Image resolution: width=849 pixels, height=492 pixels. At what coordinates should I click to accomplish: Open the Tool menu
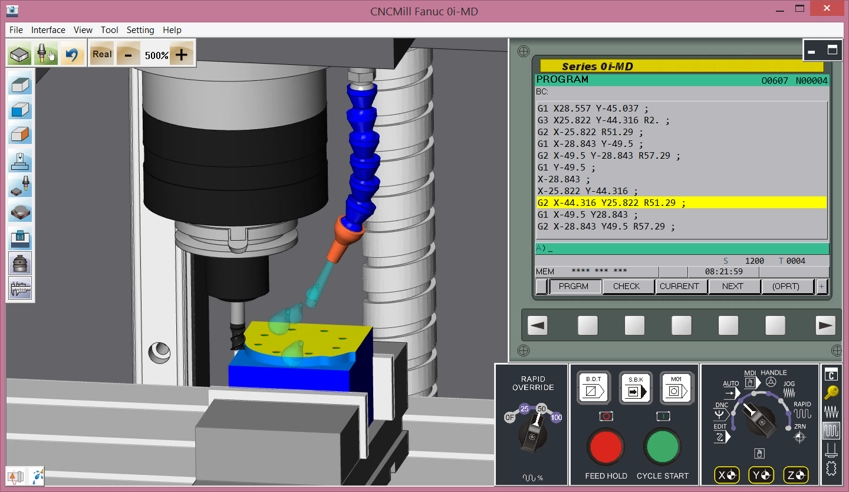(109, 30)
